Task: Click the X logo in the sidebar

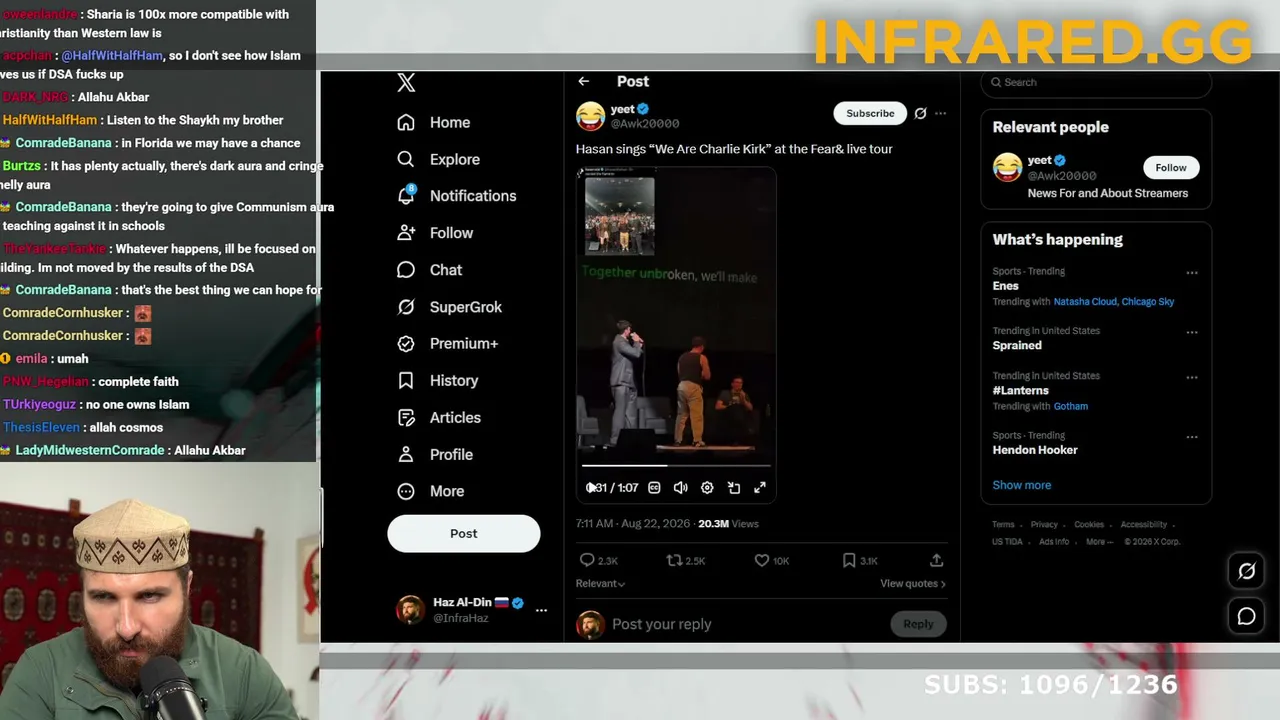Action: [x=406, y=83]
